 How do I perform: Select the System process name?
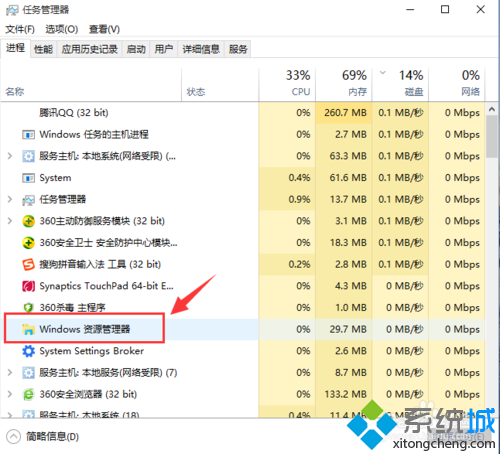tap(55, 178)
